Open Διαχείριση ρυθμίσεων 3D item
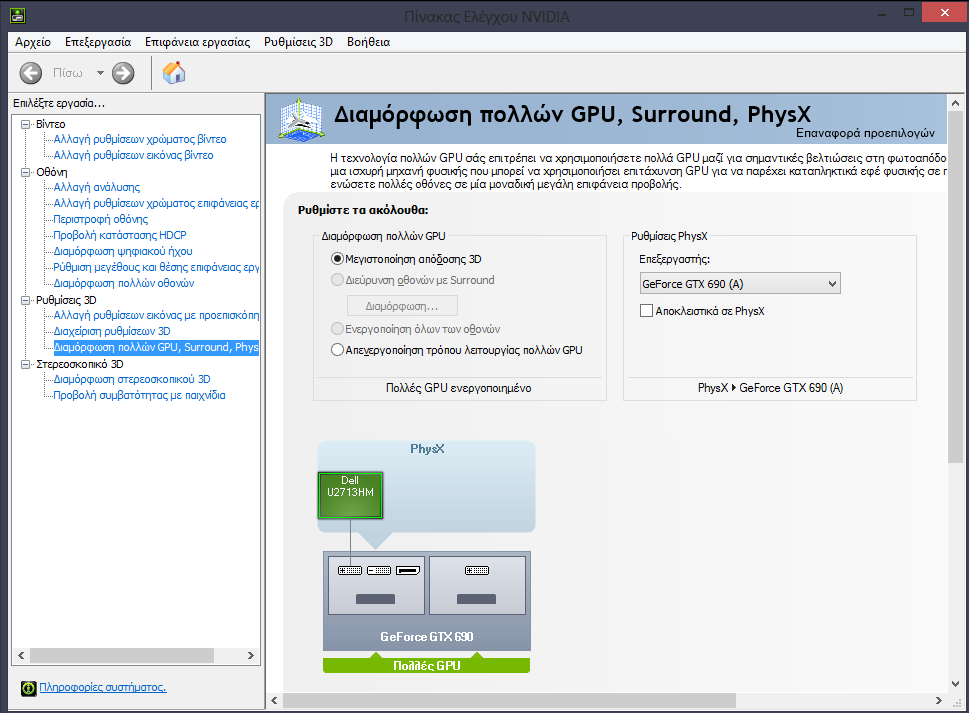969x713 pixels. (x=112, y=331)
